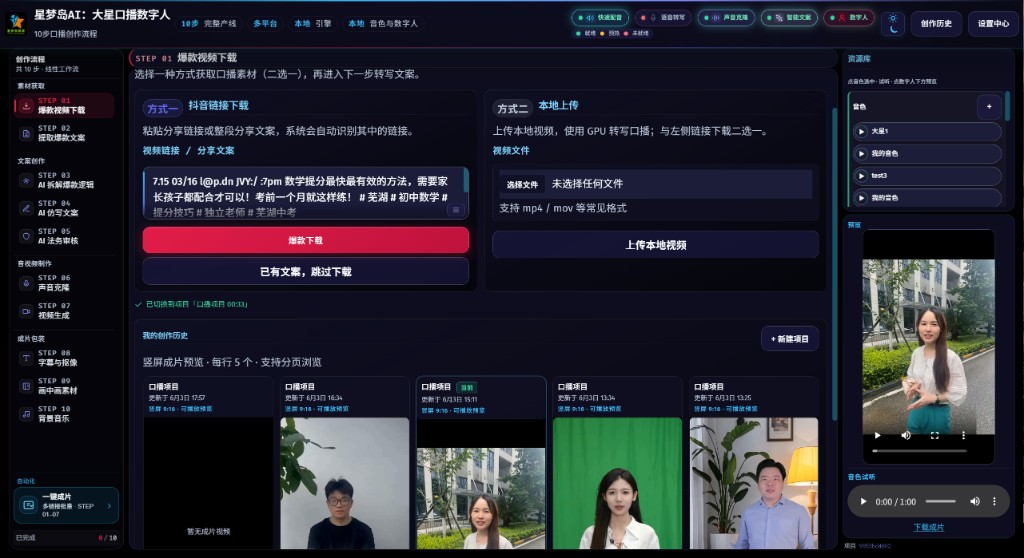Click the 一键成片 automation icon
1024x558 pixels.
point(29,505)
